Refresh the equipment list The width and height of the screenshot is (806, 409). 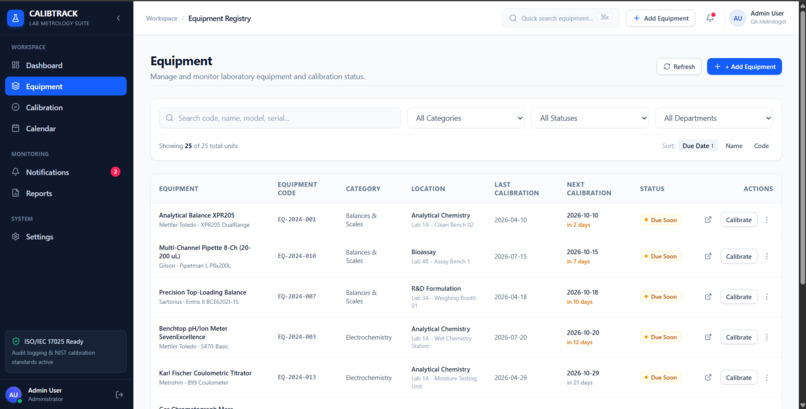click(x=679, y=66)
